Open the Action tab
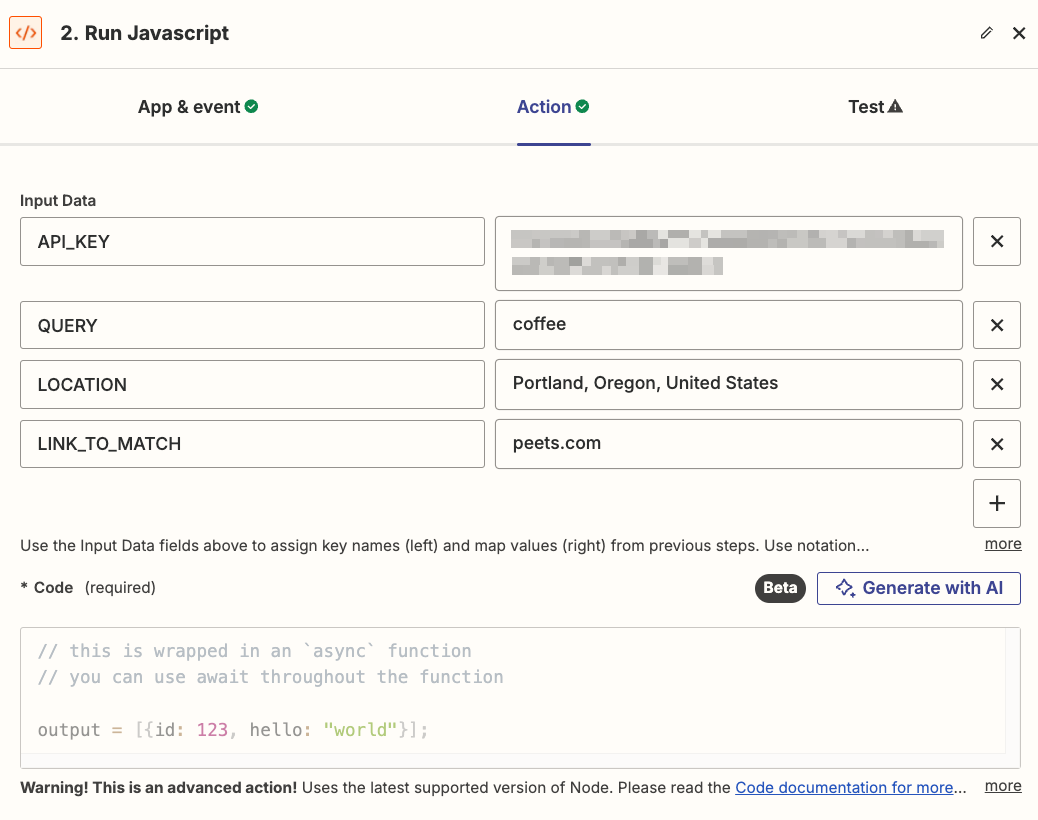1038x820 pixels. coord(553,107)
